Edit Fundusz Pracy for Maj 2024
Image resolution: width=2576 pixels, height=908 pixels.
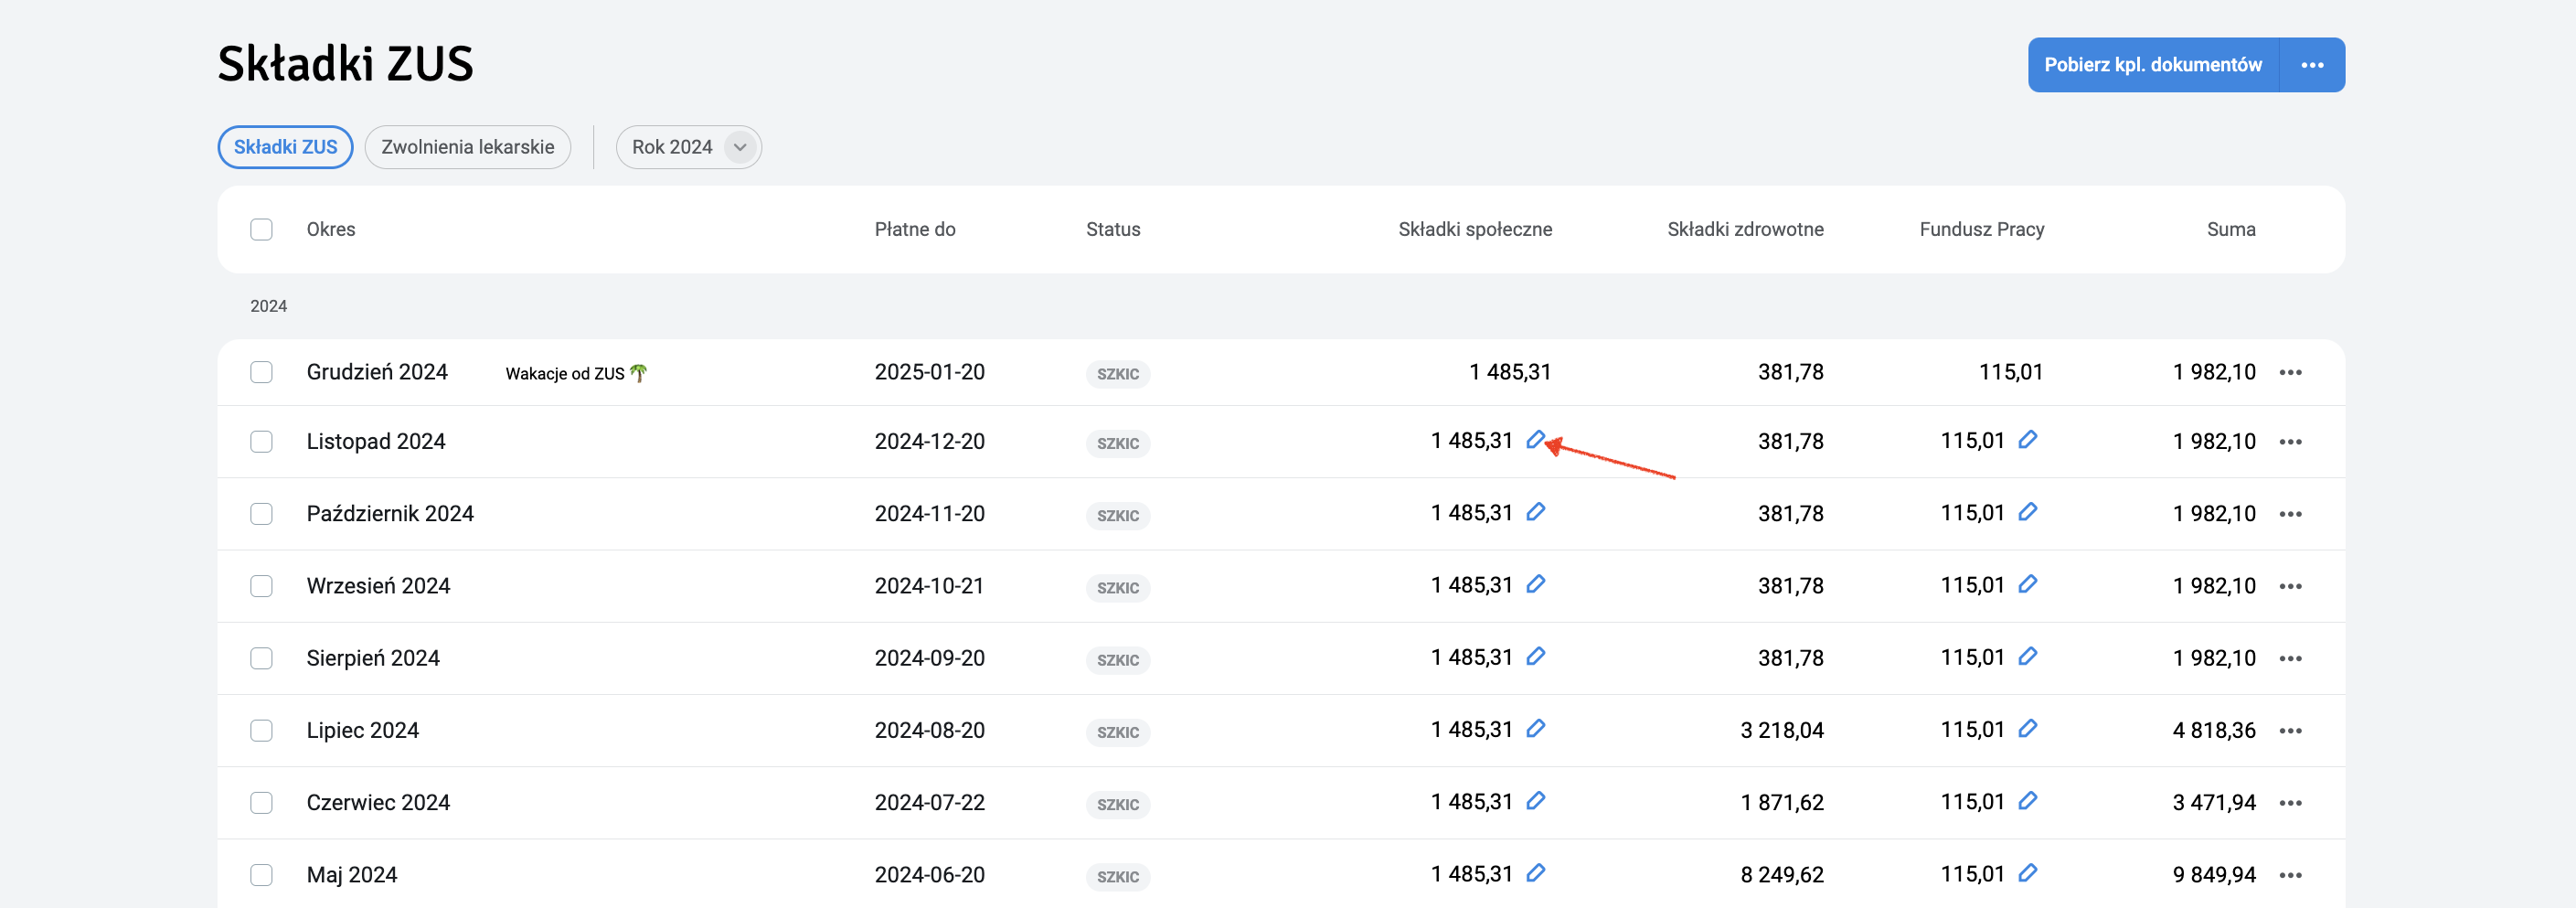(2027, 873)
